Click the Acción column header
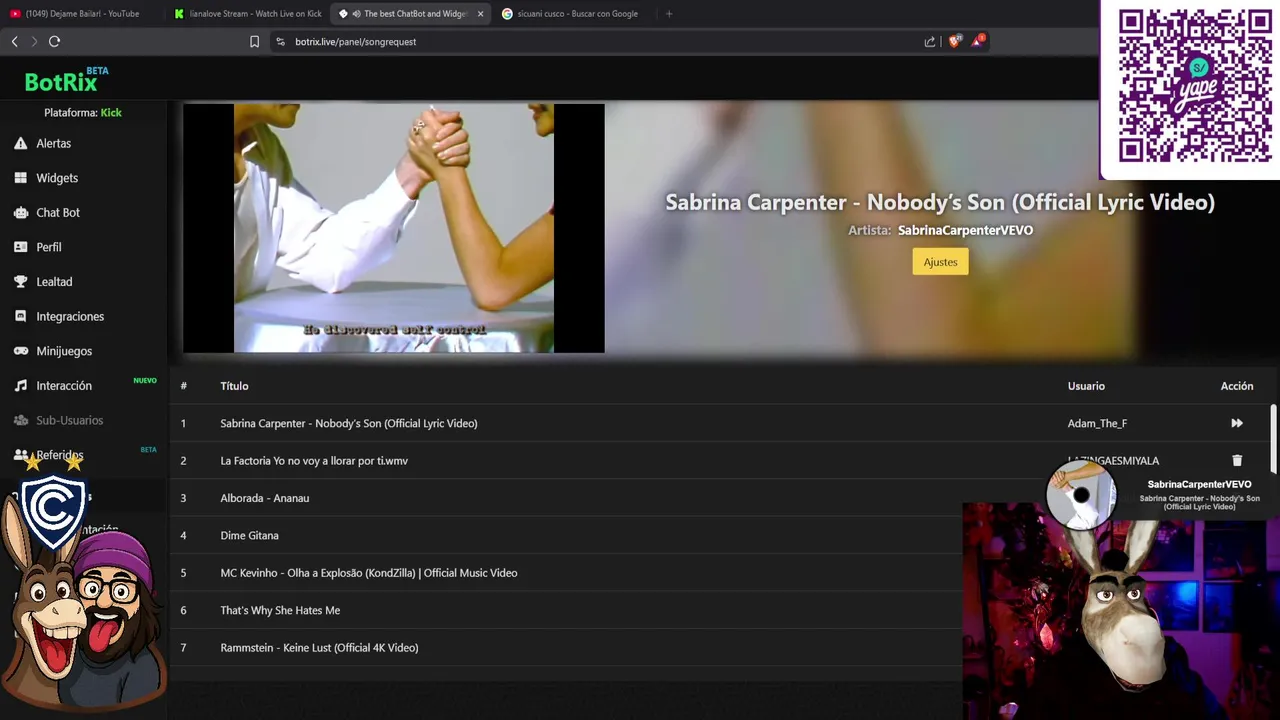Screen dimensions: 1280x720 tap(1237, 386)
